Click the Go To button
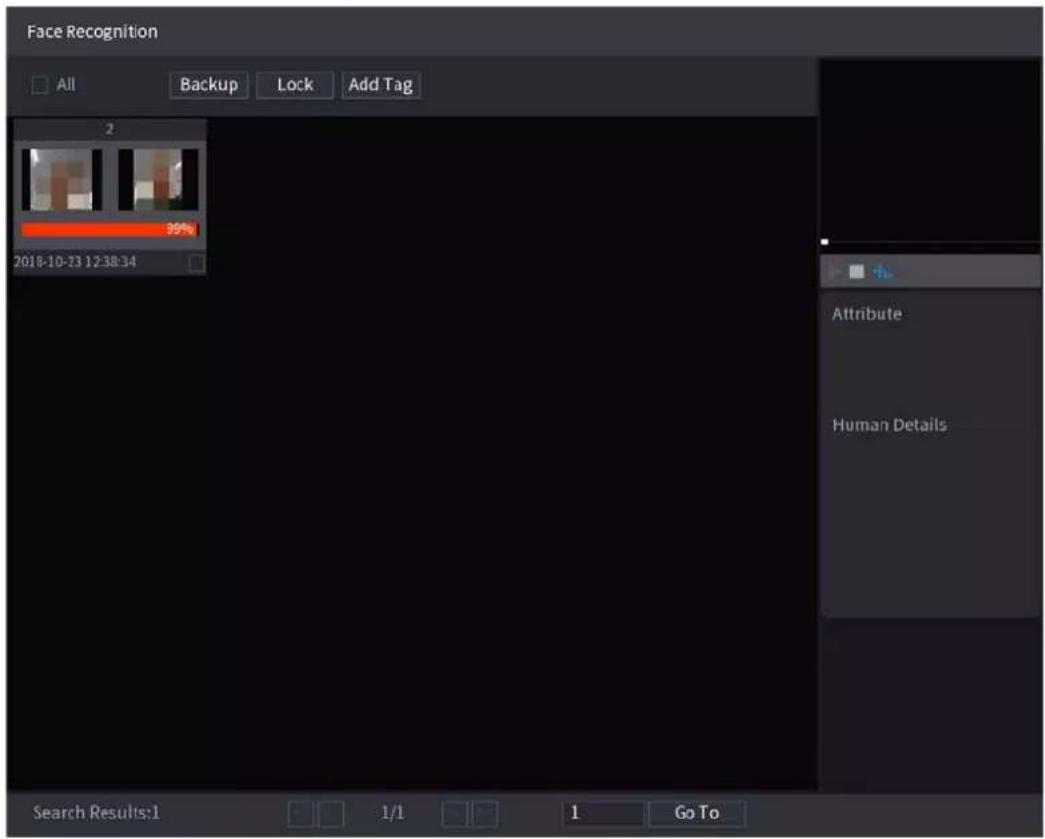The image size is (1045, 839). [696, 814]
